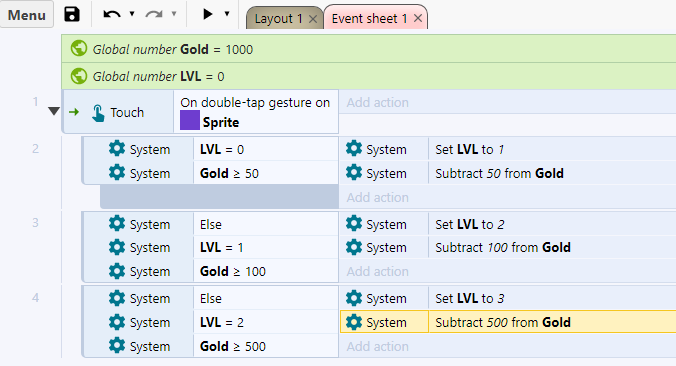
Task: Click the Redo arrow icon
Action: 154,14
